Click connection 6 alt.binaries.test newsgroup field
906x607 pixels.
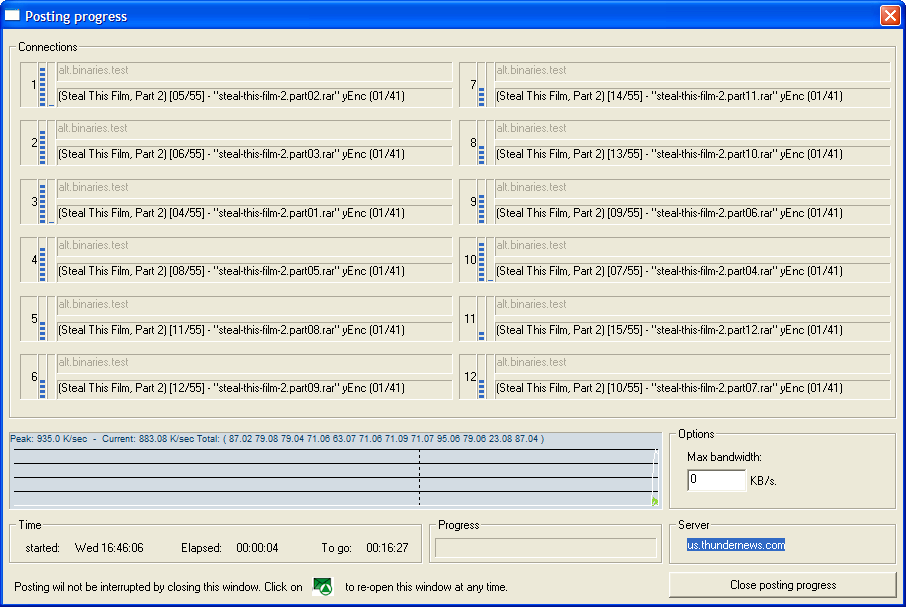(x=254, y=363)
